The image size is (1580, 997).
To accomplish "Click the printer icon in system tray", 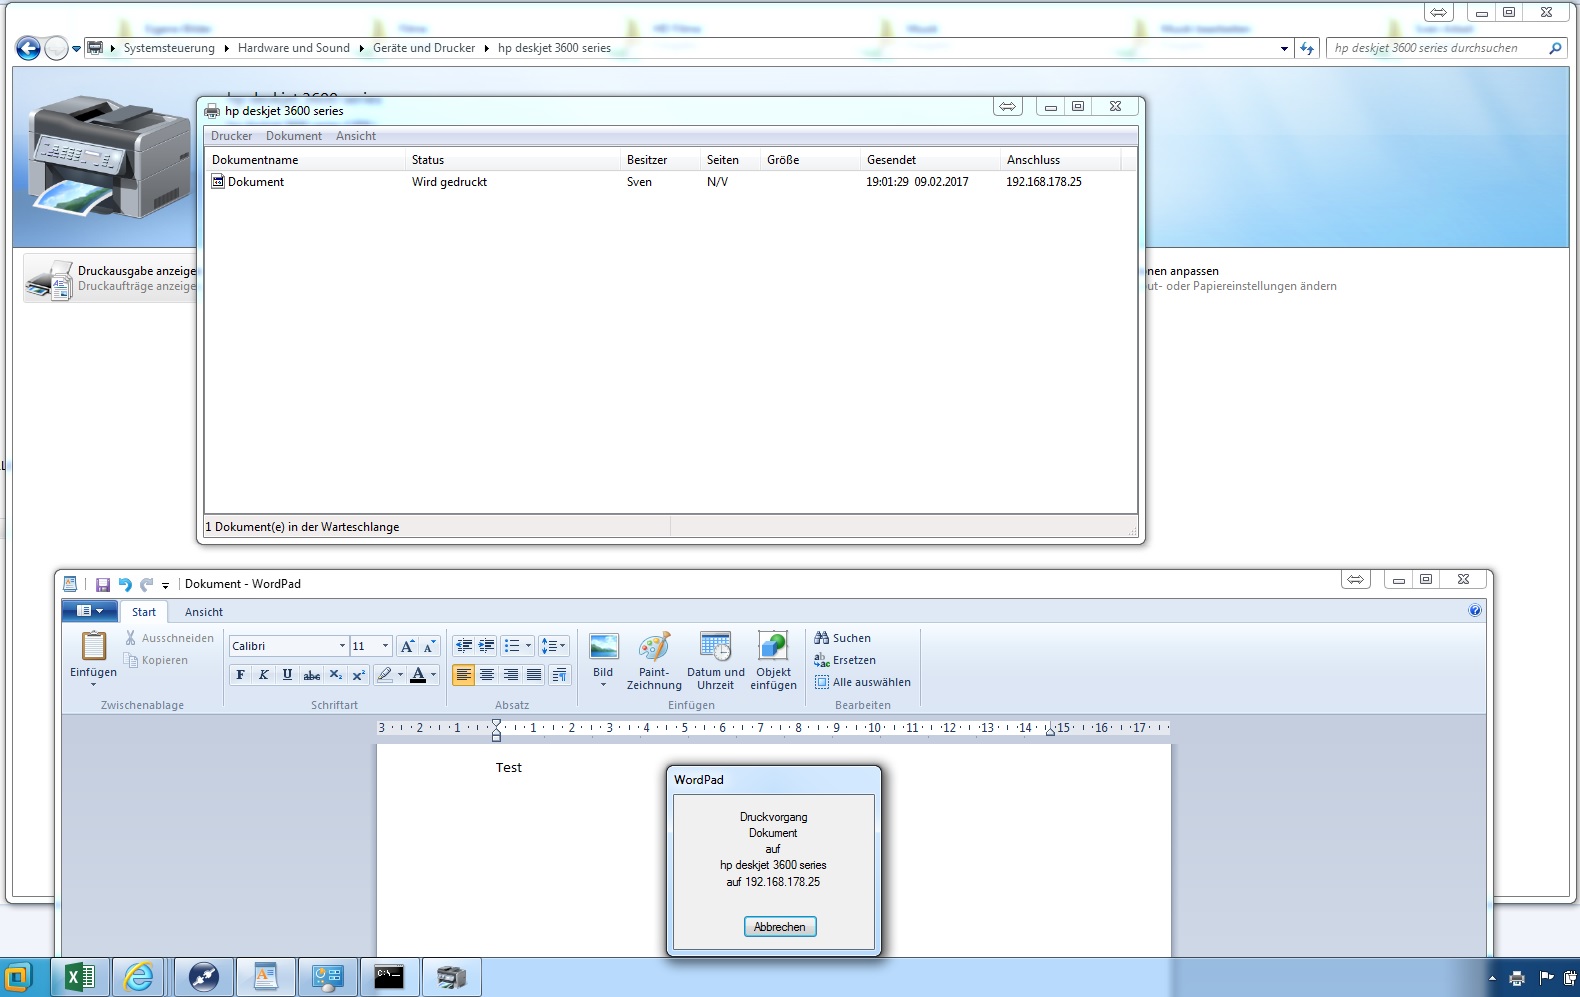I will point(1517,978).
